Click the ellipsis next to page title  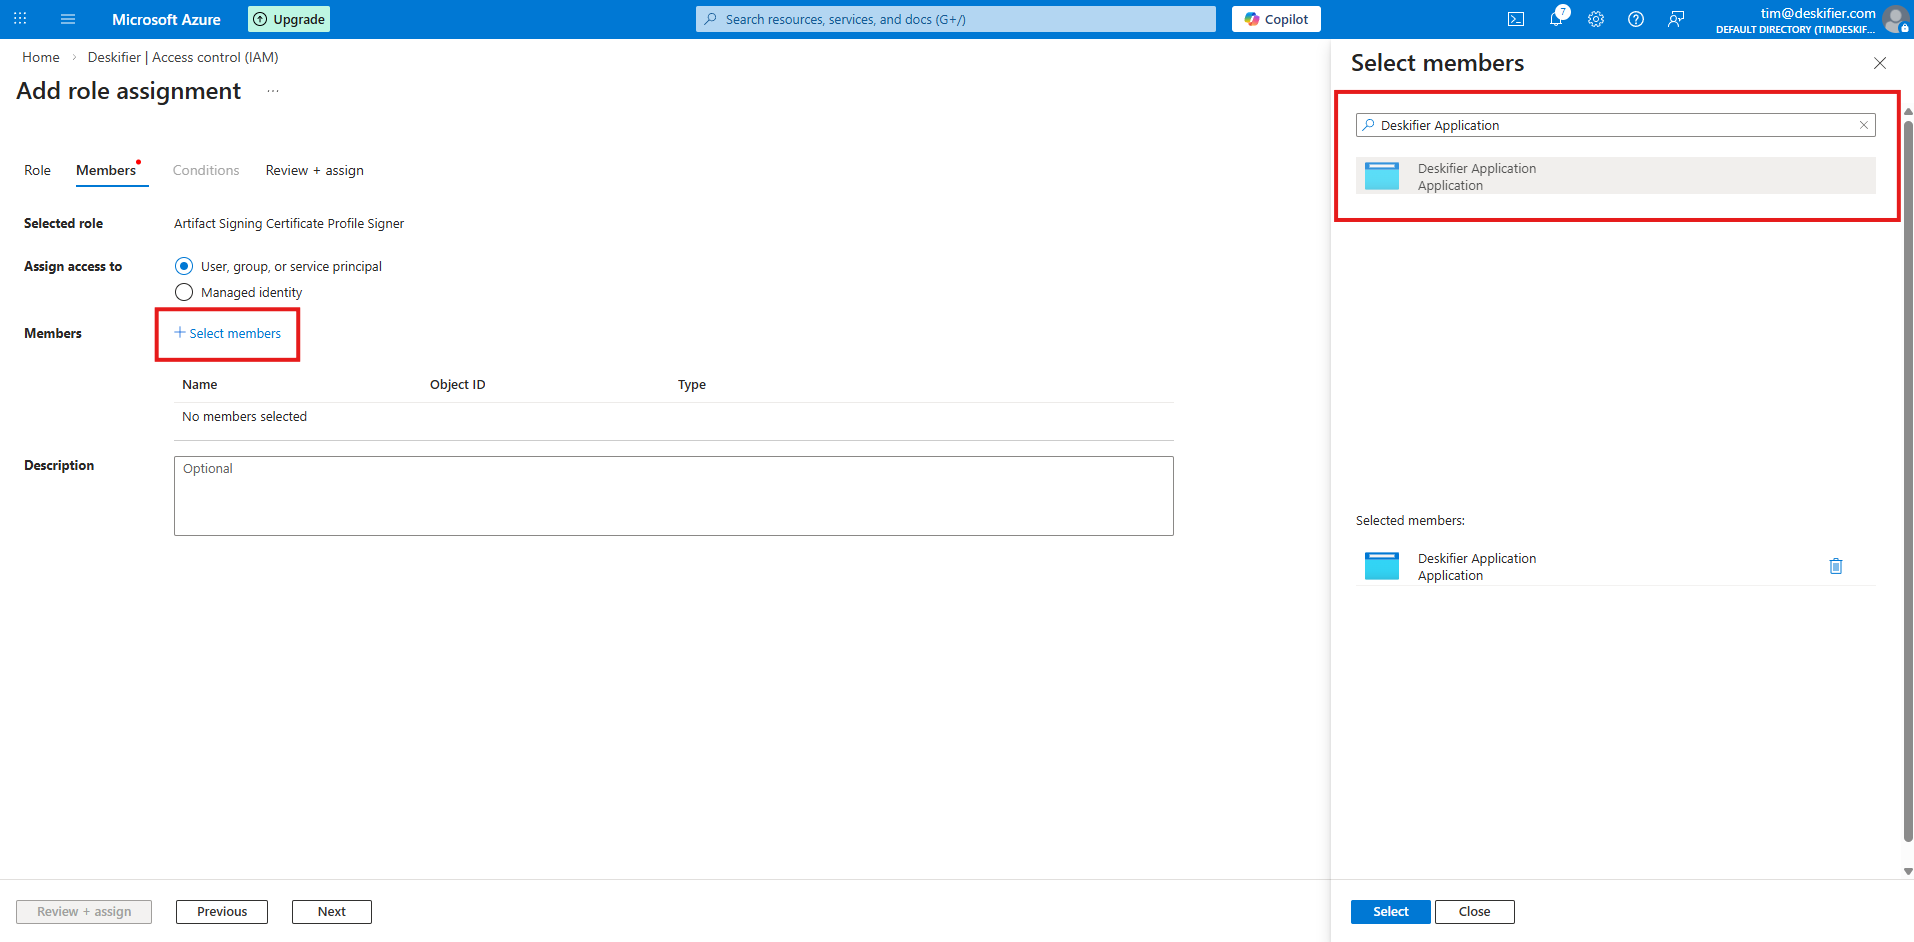(273, 91)
